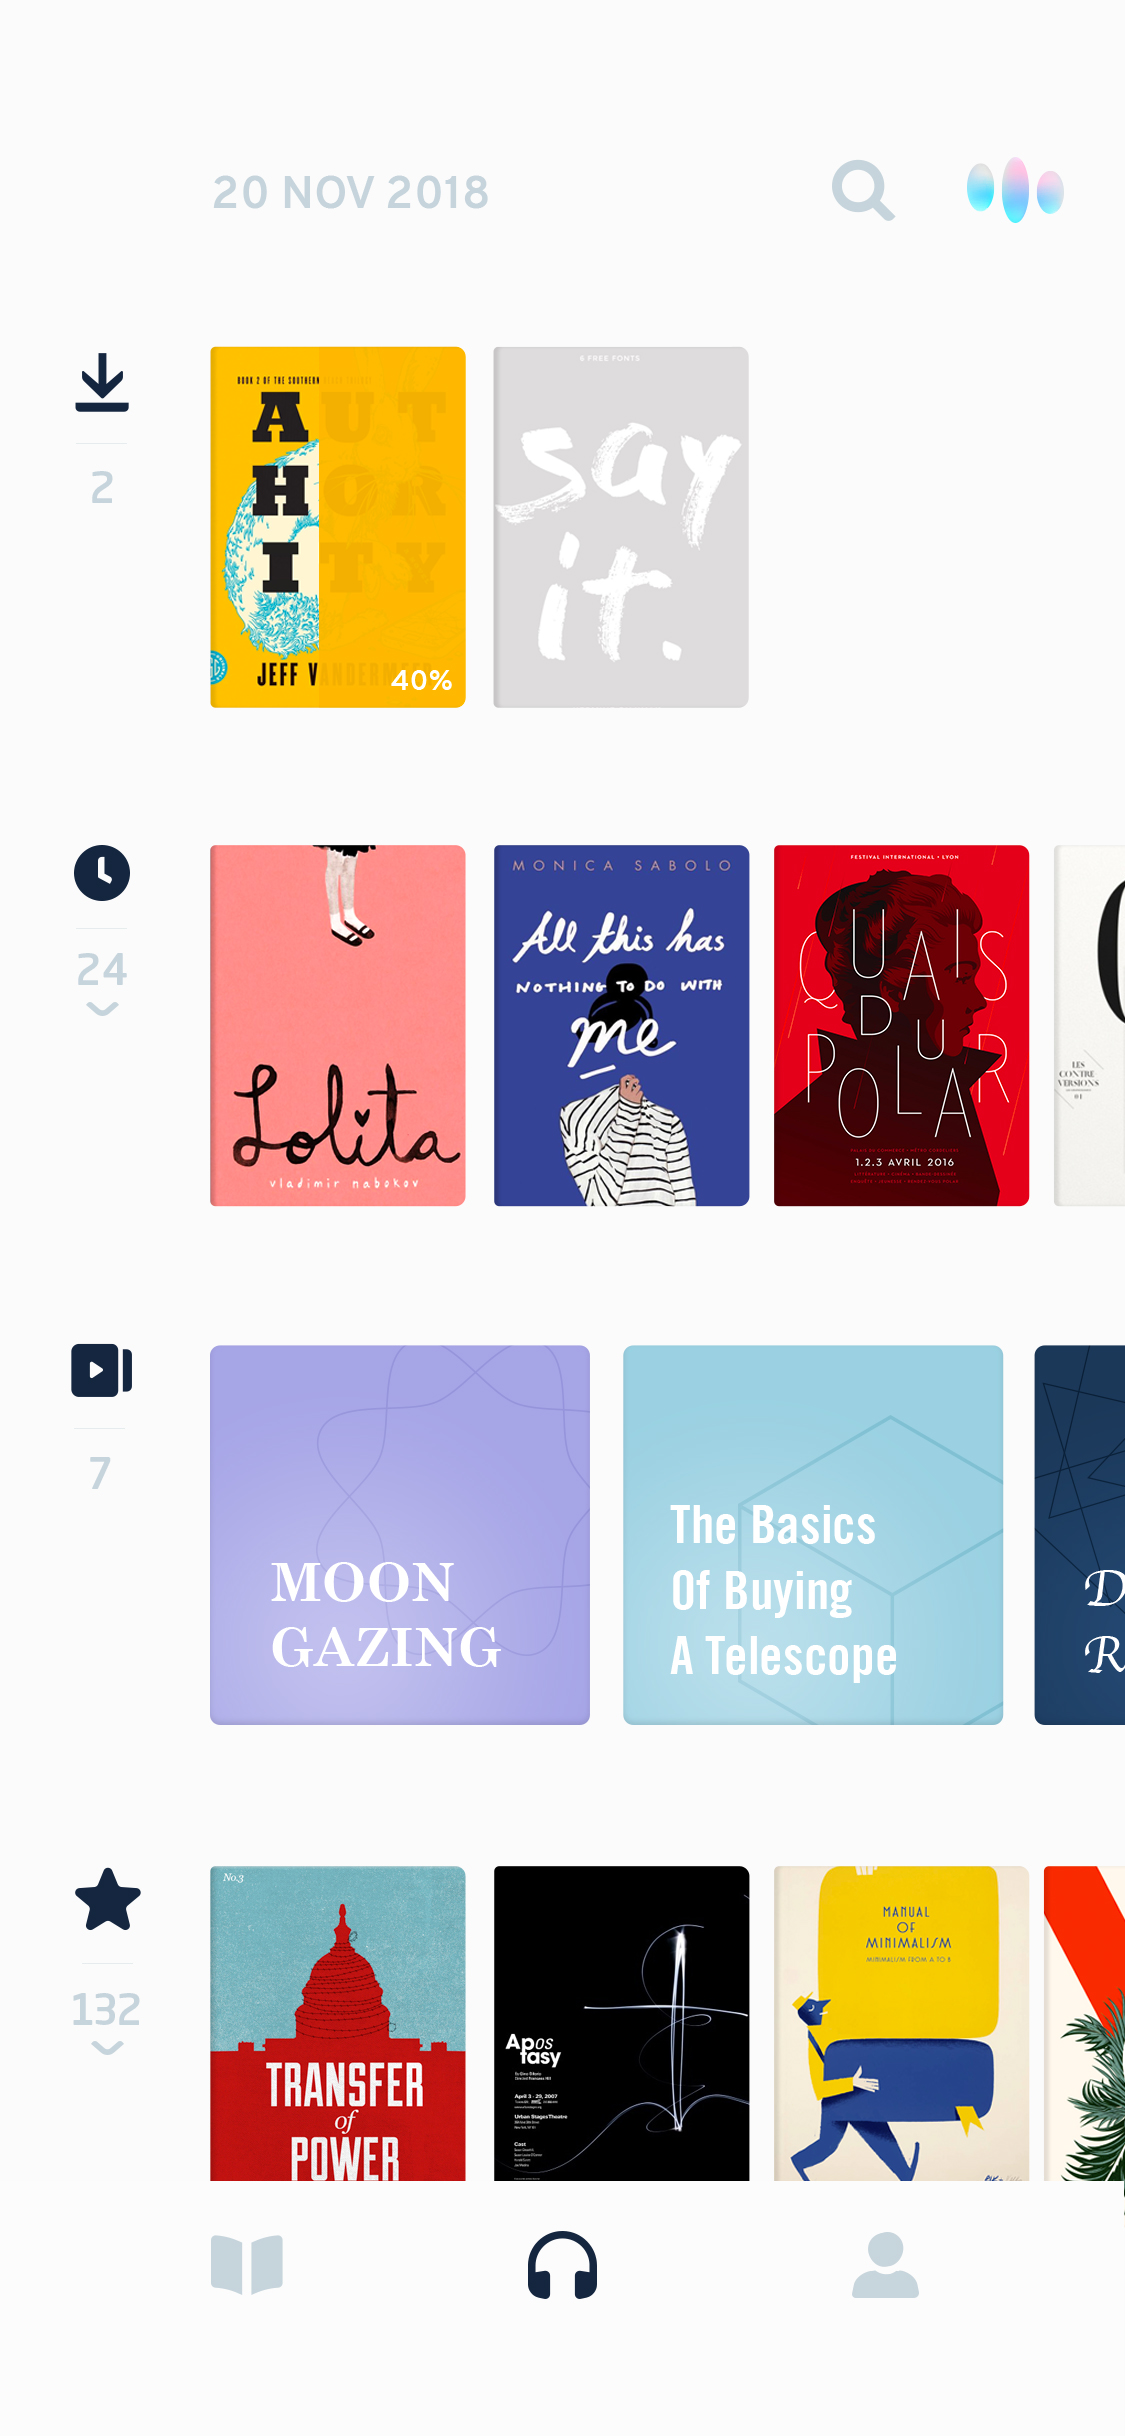Switch to the book library tab
Viewport: 1125px width, 2436px height.
coord(247,2265)
